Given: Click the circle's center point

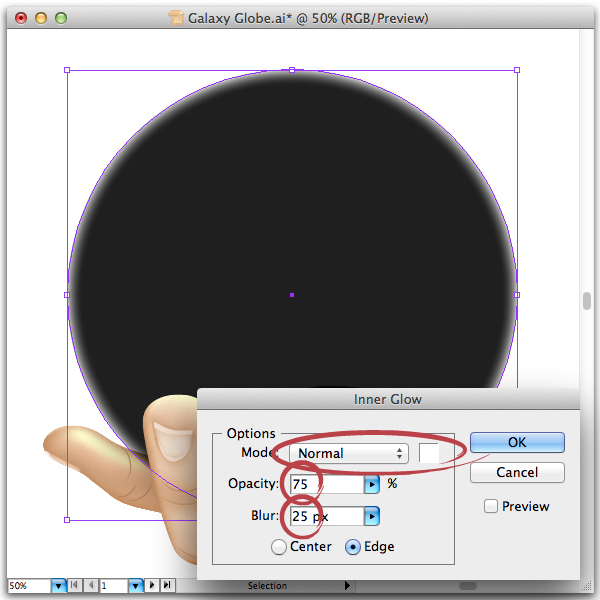Looking at the screenshot, I should pos(292,295).
